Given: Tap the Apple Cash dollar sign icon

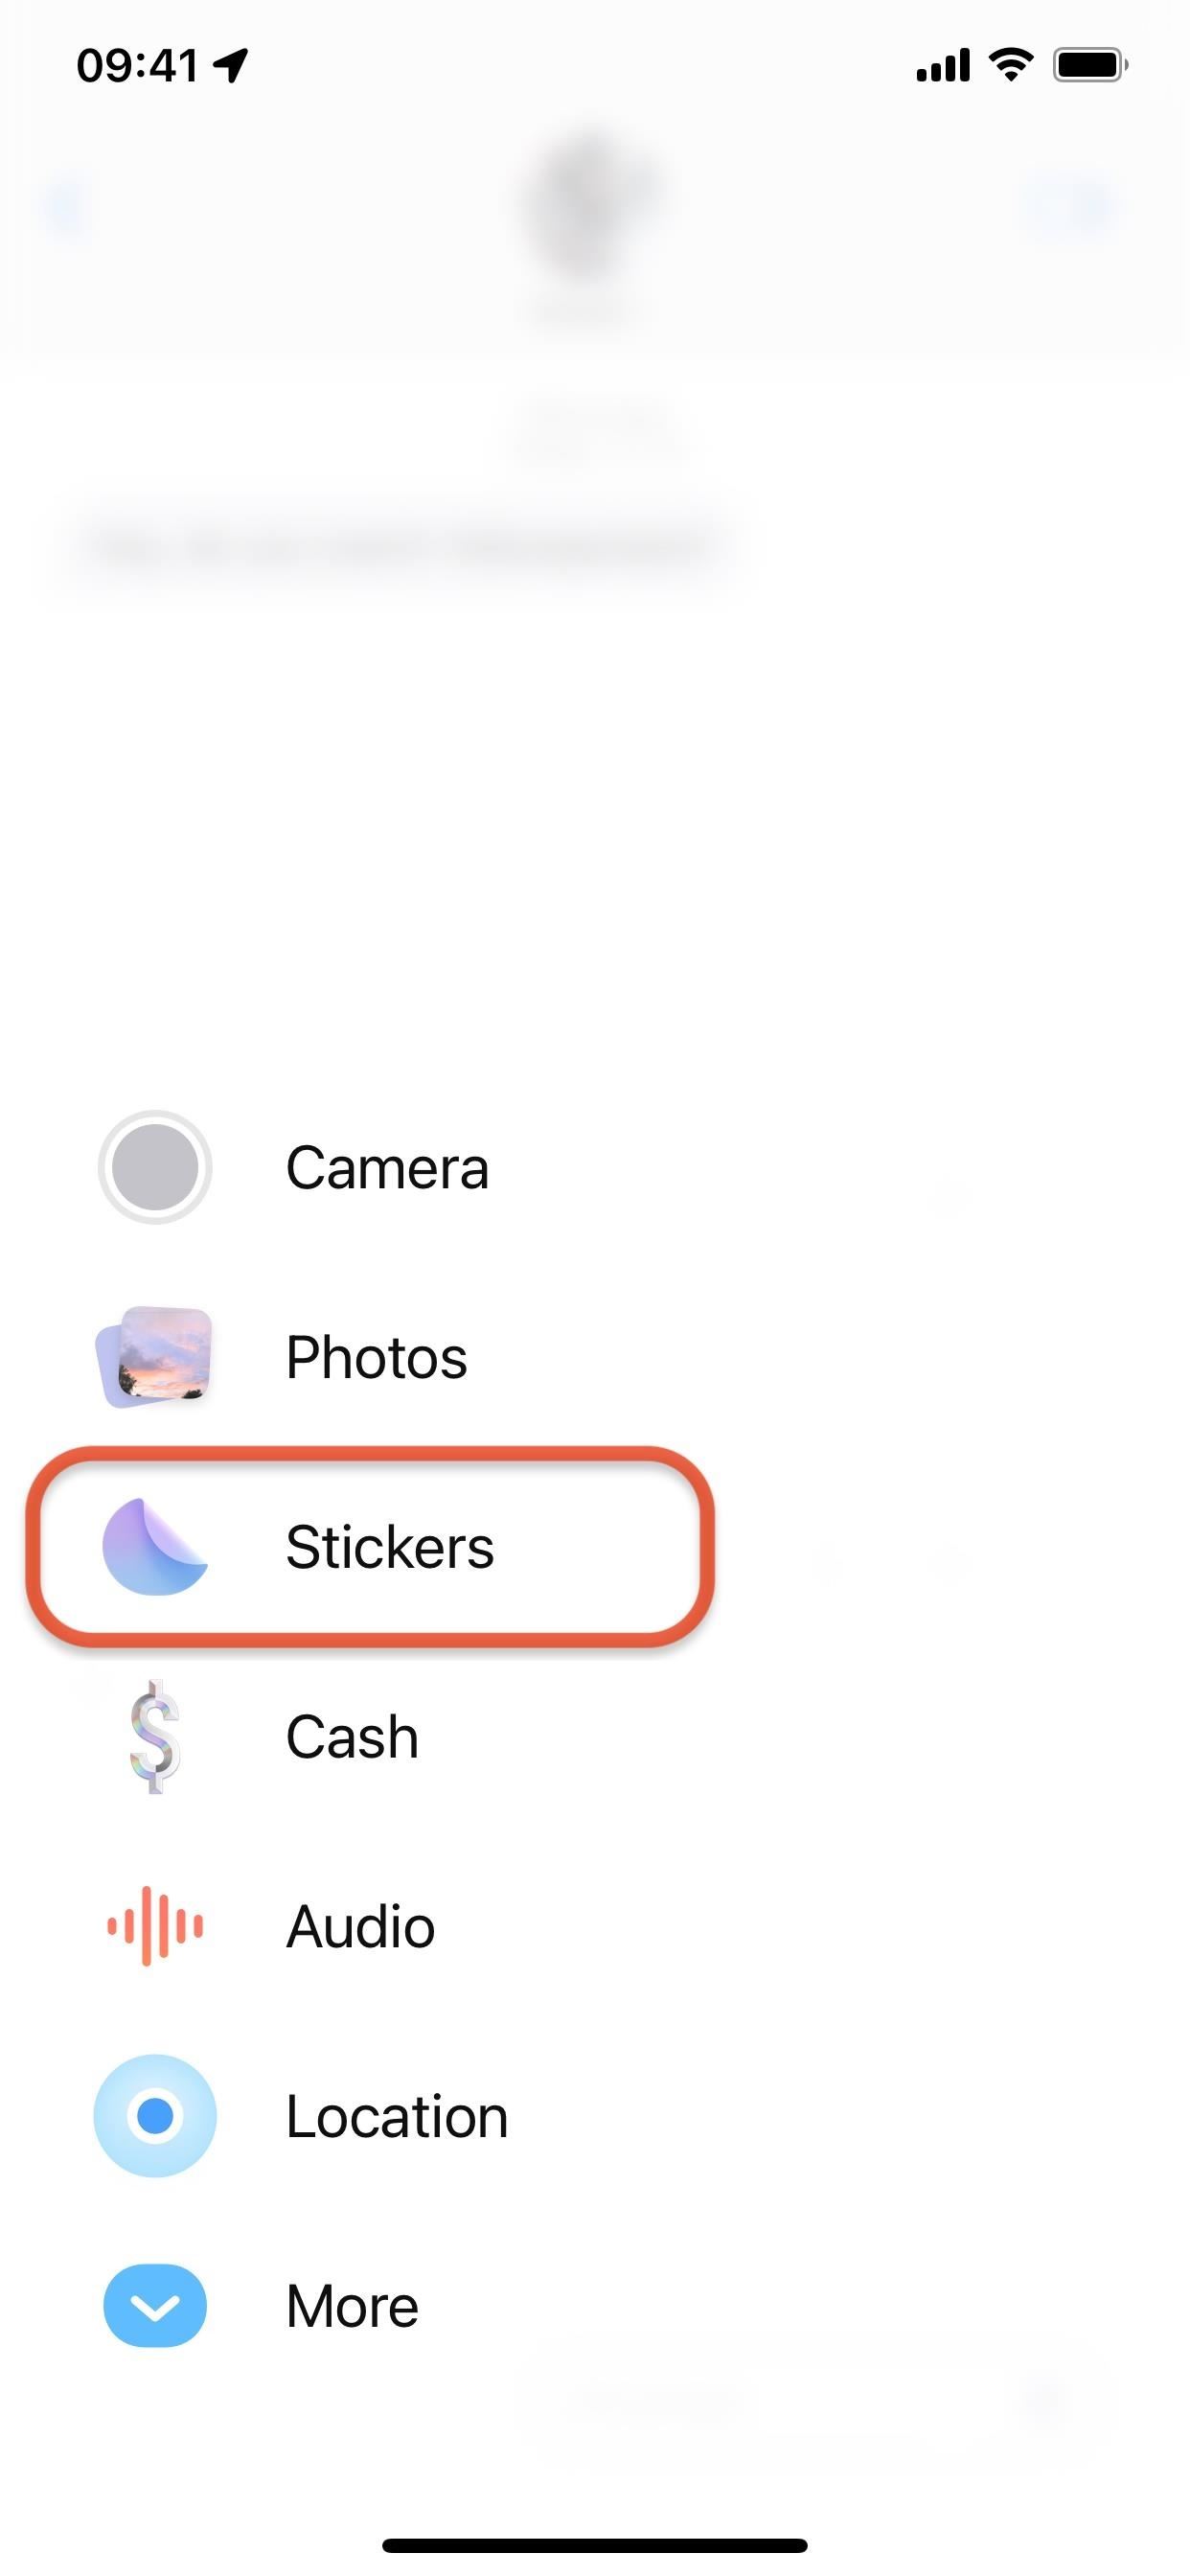Looking at the screenshot, I should coord(155,1737).
